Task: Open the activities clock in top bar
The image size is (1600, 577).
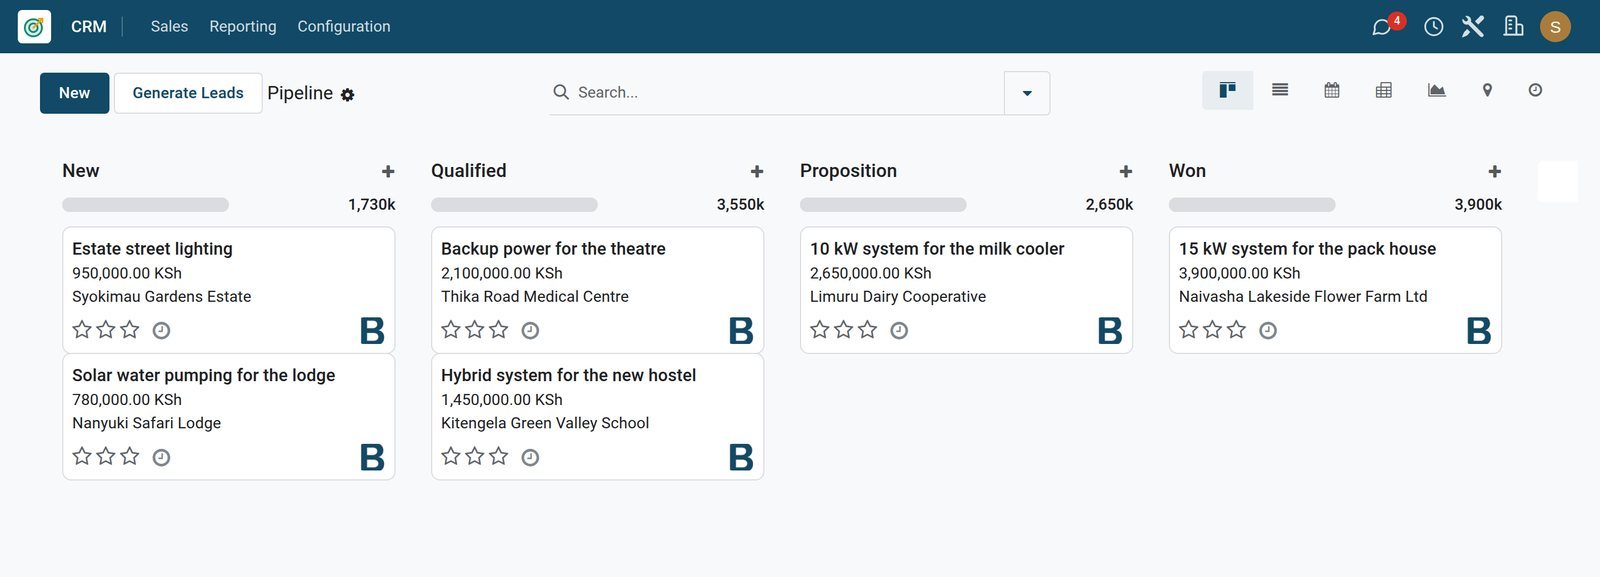Action: coord(1434,27)
